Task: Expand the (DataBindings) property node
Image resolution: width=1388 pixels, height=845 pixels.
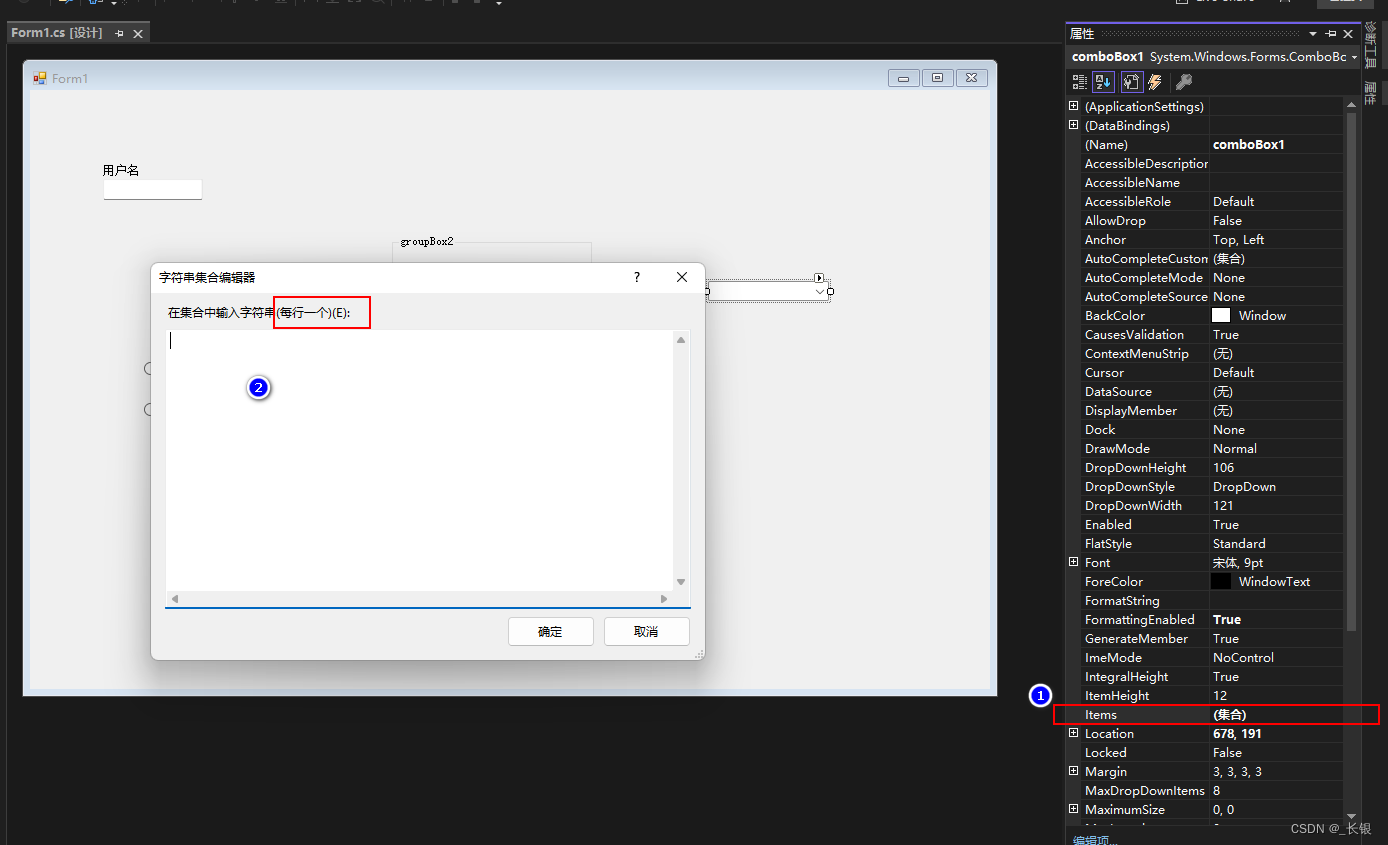Action: (x=1074, y=125)
